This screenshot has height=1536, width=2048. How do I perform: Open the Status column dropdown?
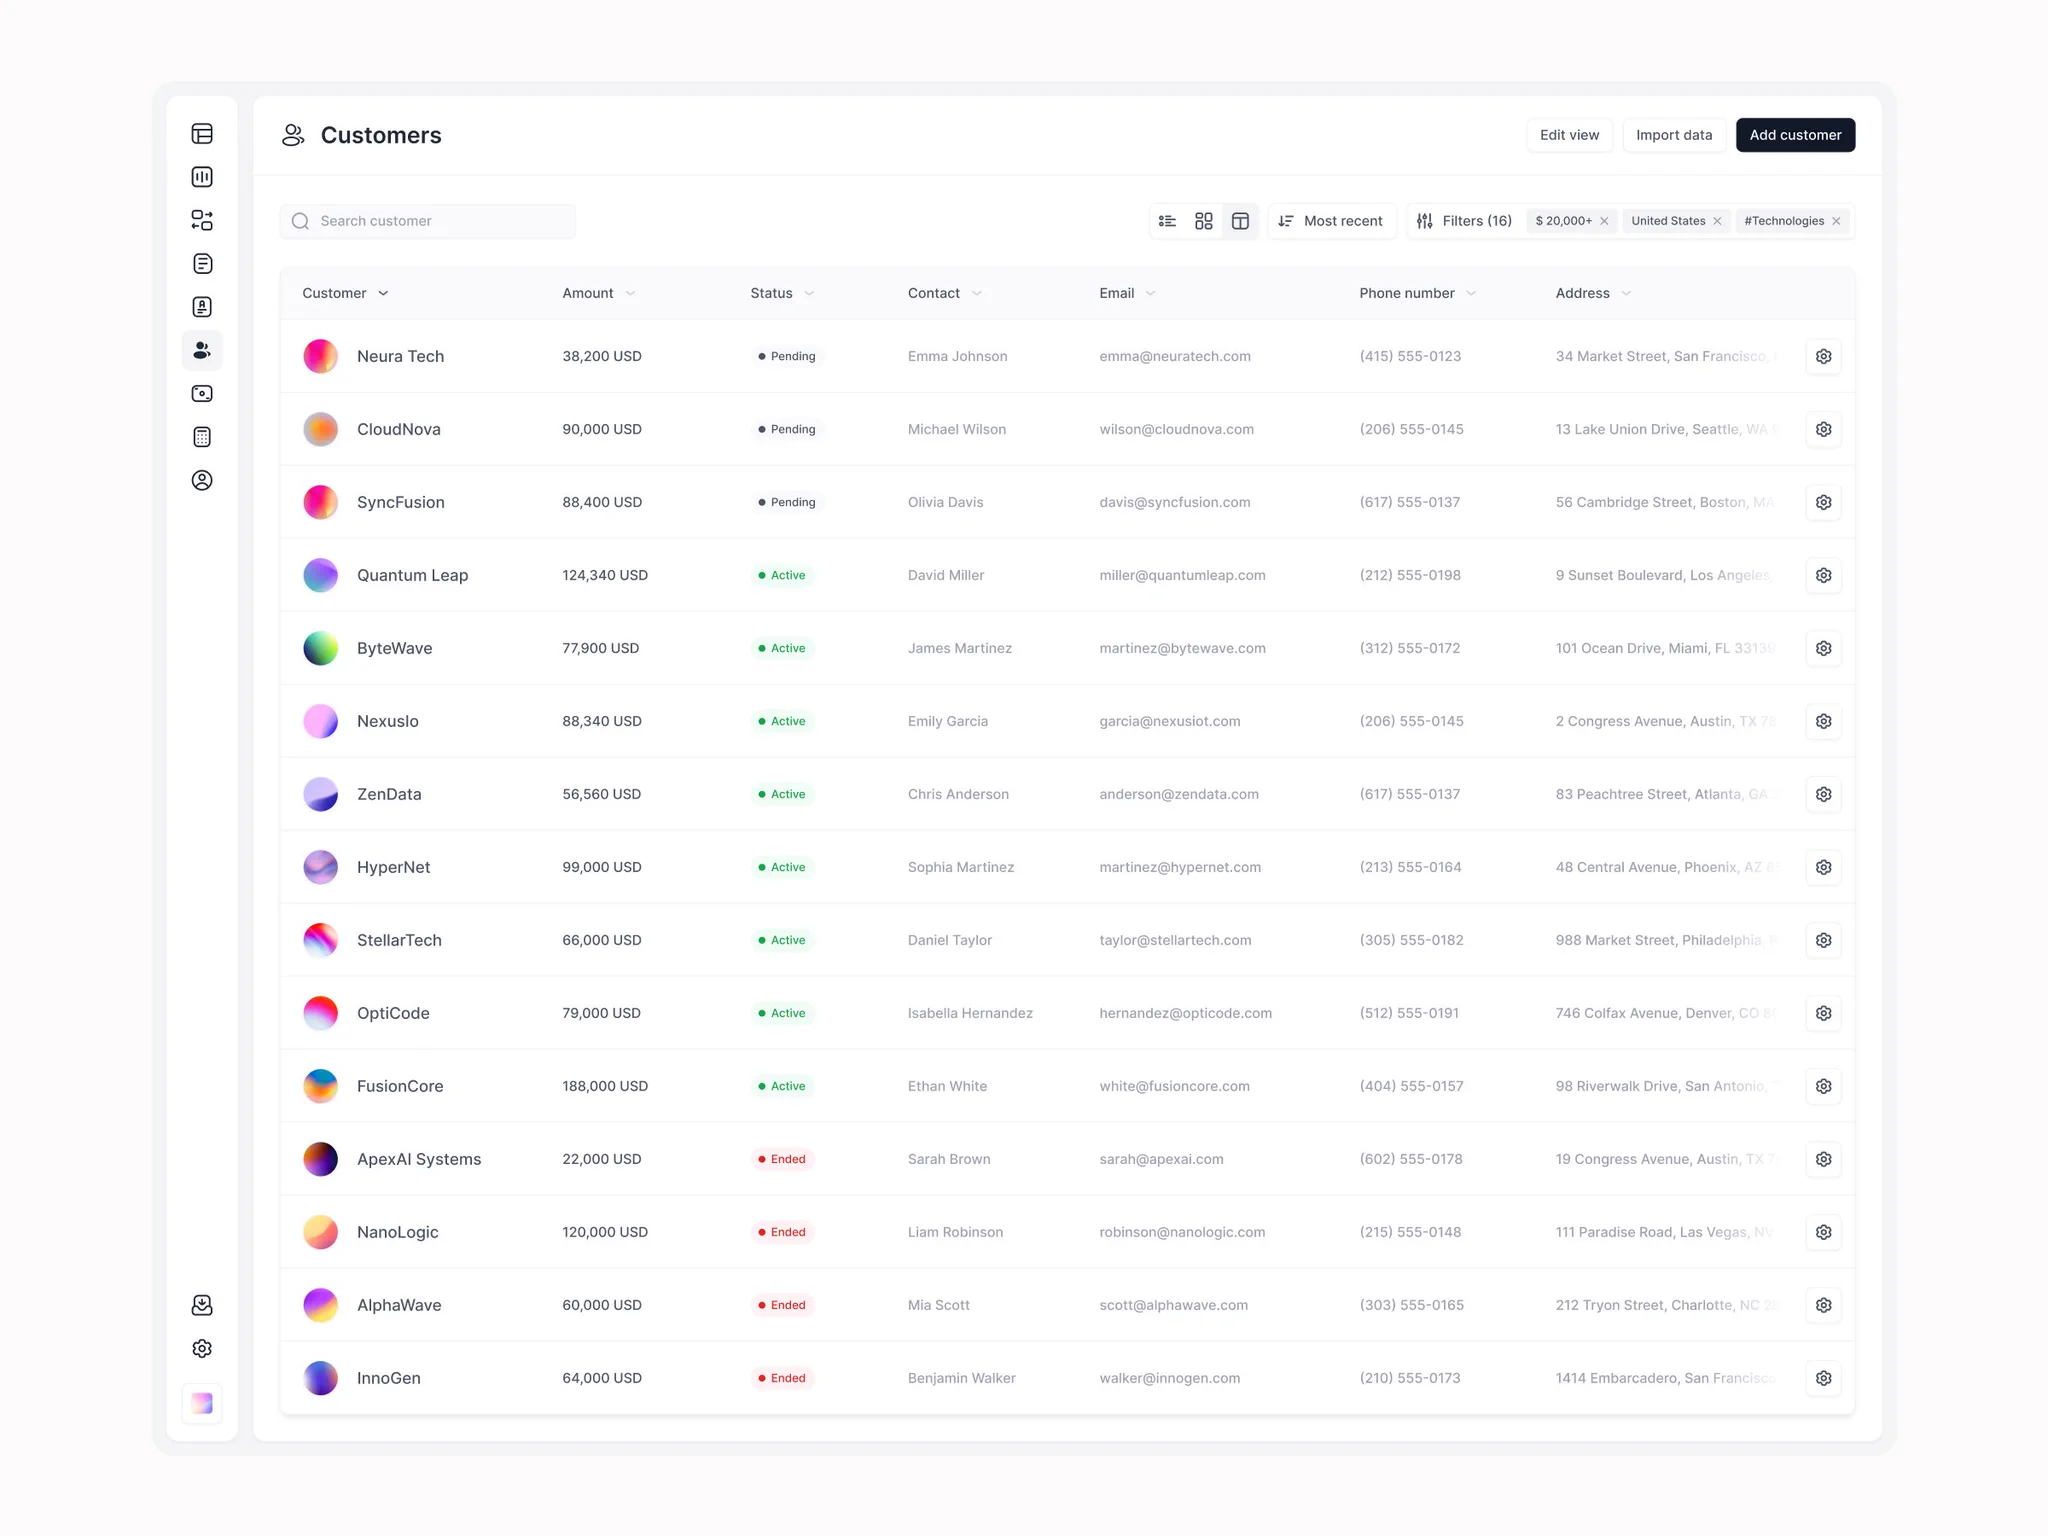pos(809,293)
